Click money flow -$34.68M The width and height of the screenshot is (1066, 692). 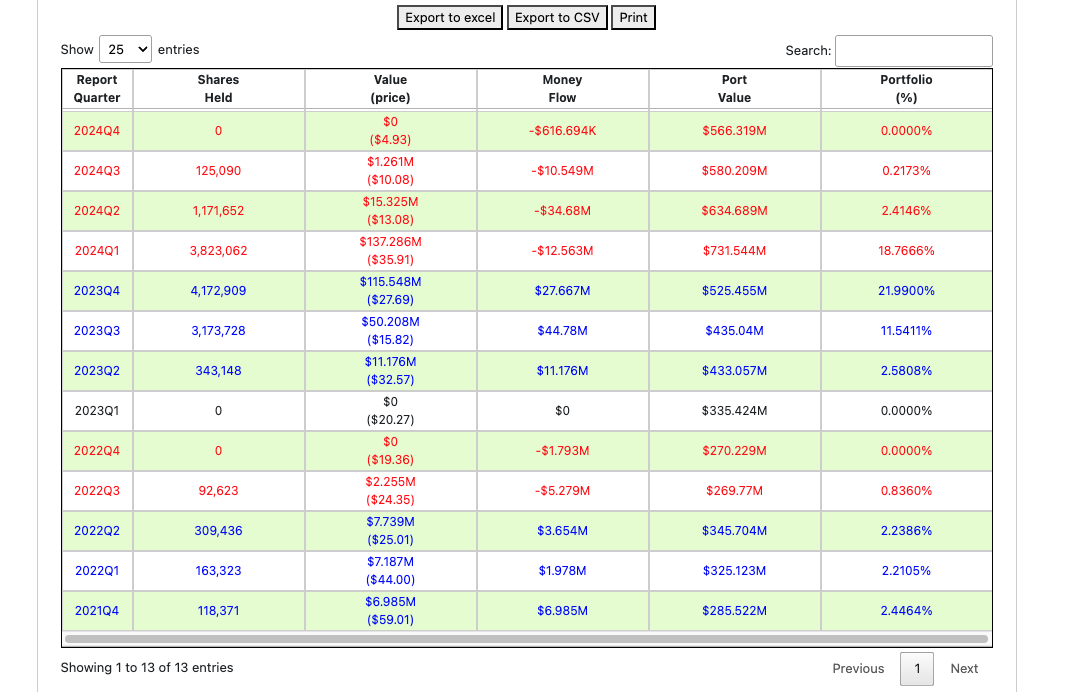[562, 211]
